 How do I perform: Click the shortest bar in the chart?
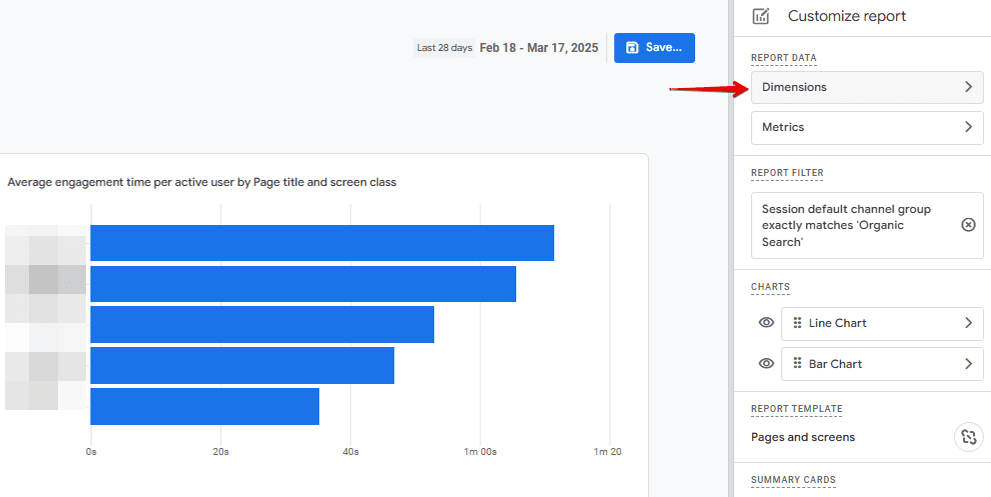point(205,406)
